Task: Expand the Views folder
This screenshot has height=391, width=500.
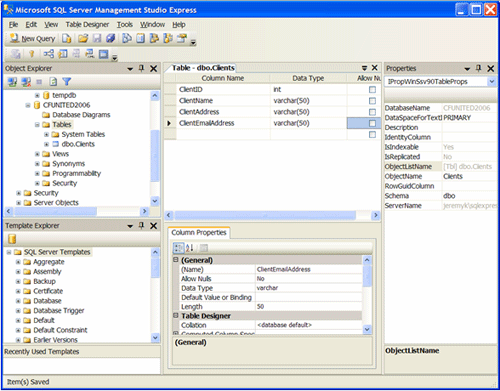Action: pyautogui.click(x=37, y=154)
